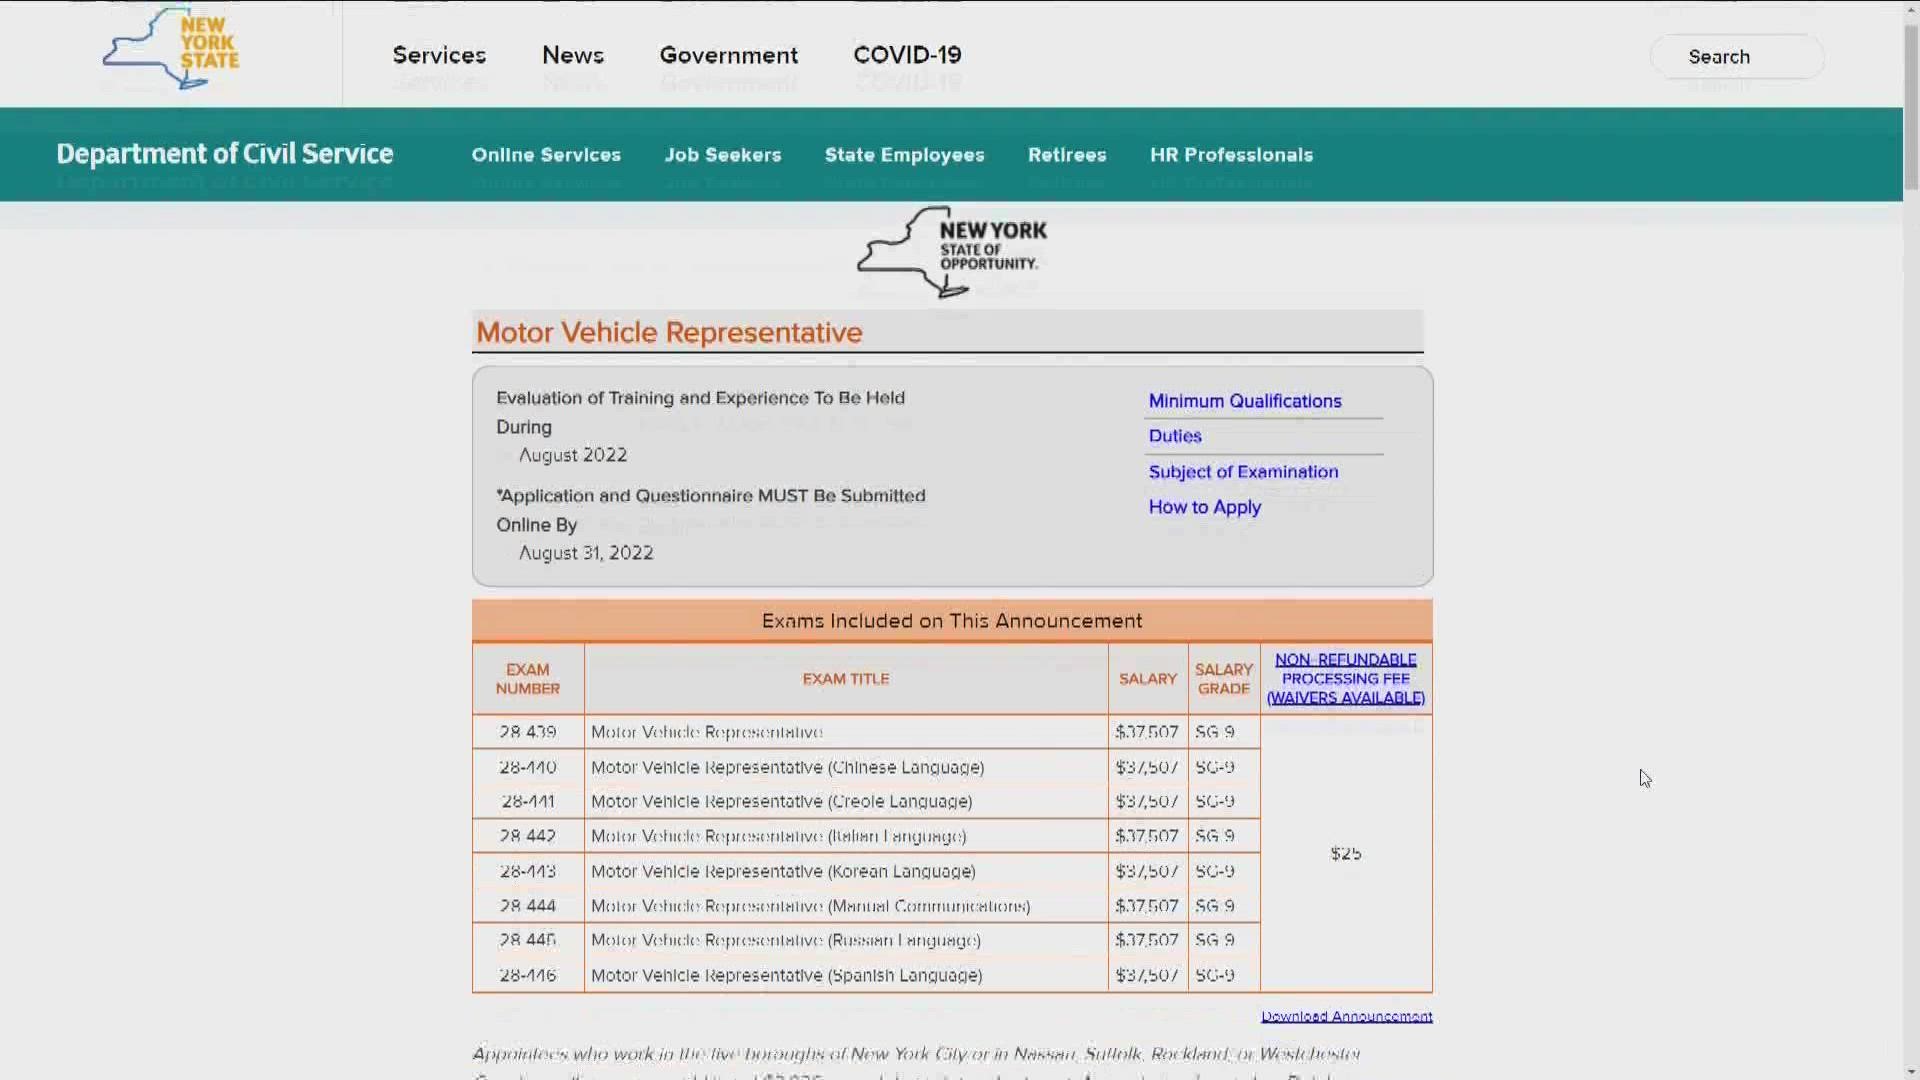Follow the Duties link
This screenshot has width=1920, height=1080.
coord(1175,436)
